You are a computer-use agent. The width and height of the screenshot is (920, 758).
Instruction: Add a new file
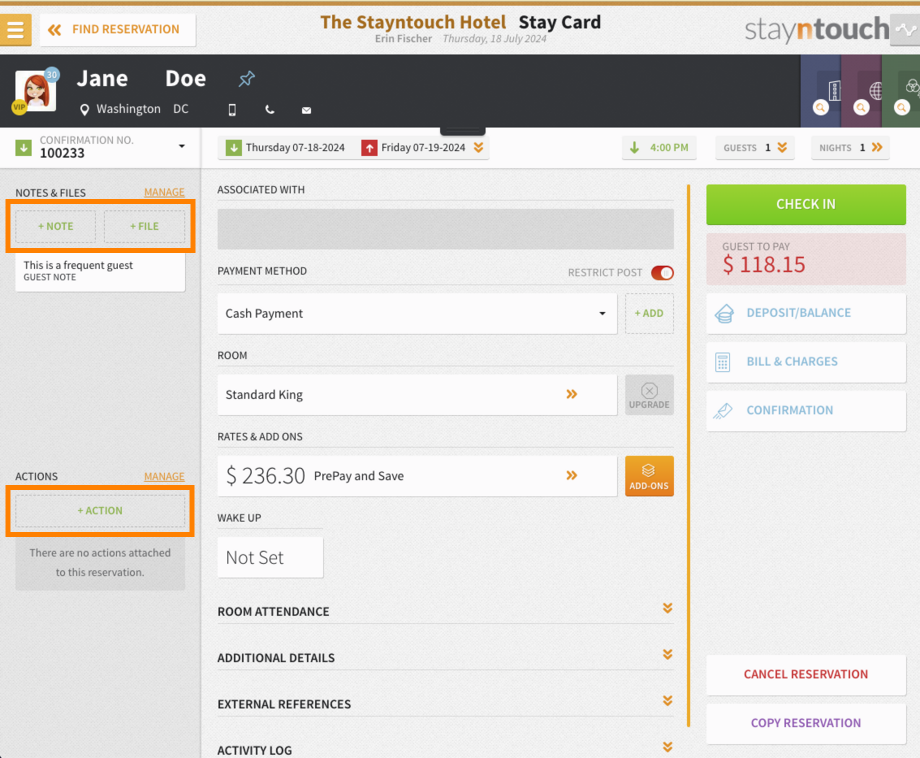pyautogui.click(x=144, y=226)
